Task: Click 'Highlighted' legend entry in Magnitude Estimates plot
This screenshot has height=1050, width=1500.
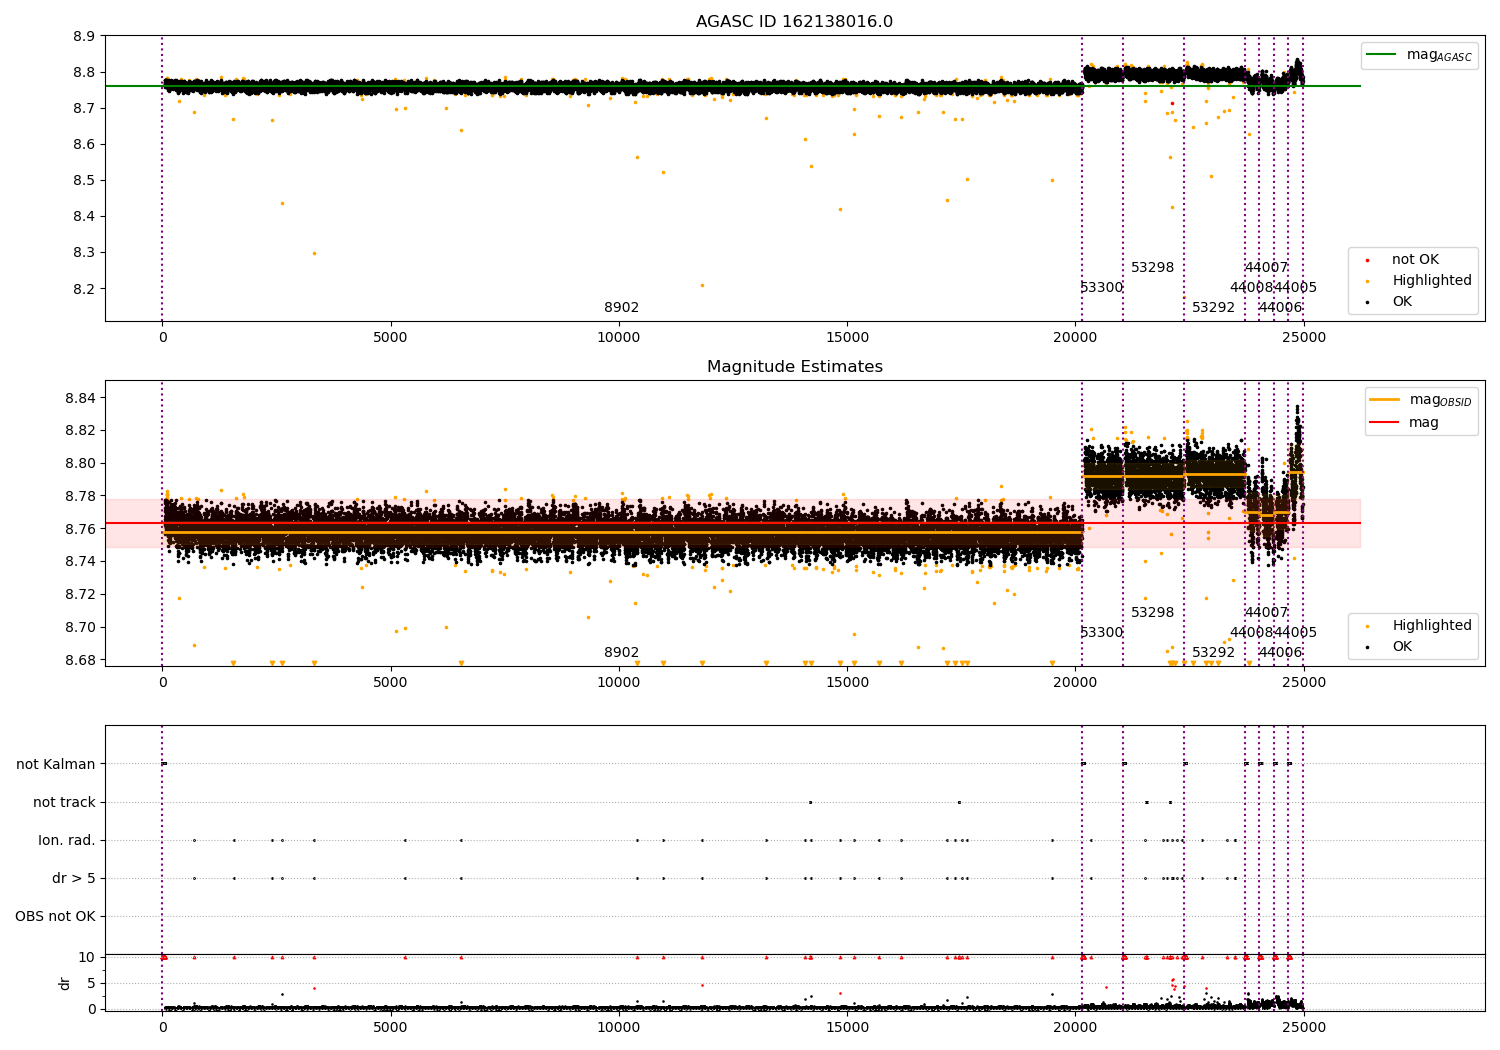Action: 1432,626
